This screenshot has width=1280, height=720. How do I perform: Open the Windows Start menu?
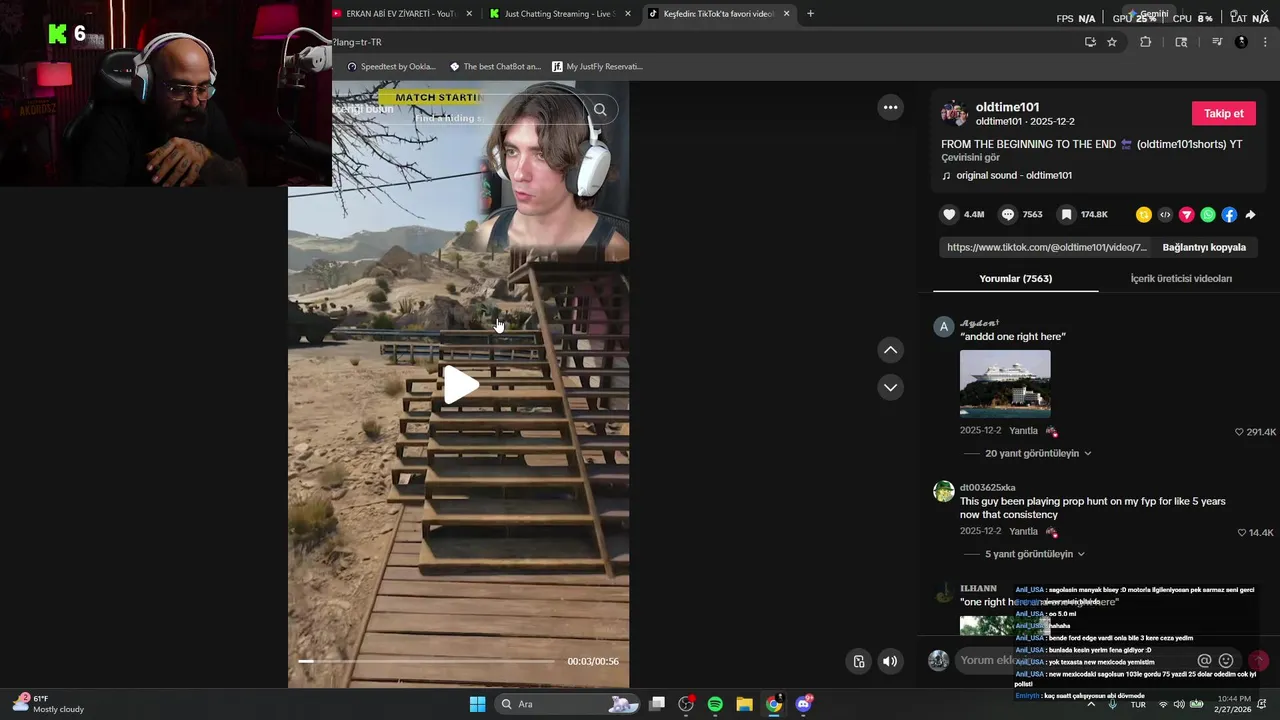tap(478, 704)
